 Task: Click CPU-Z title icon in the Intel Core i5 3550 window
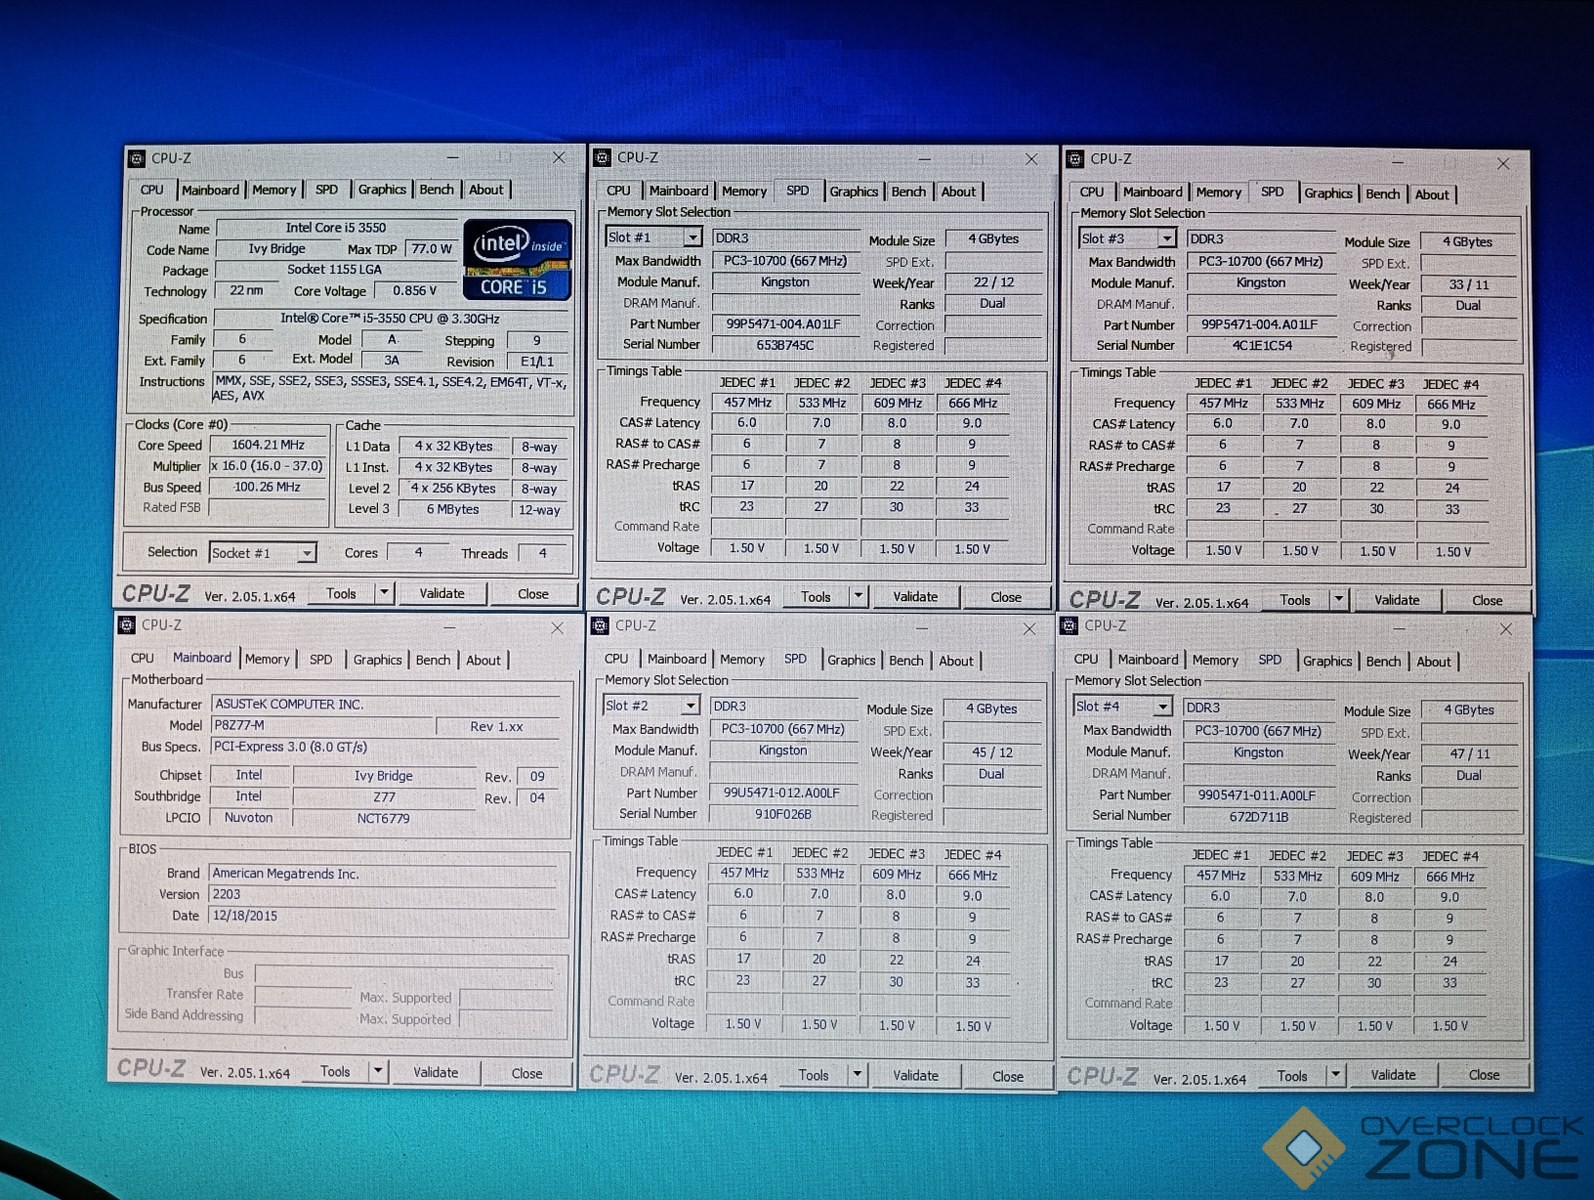point(136,158)
